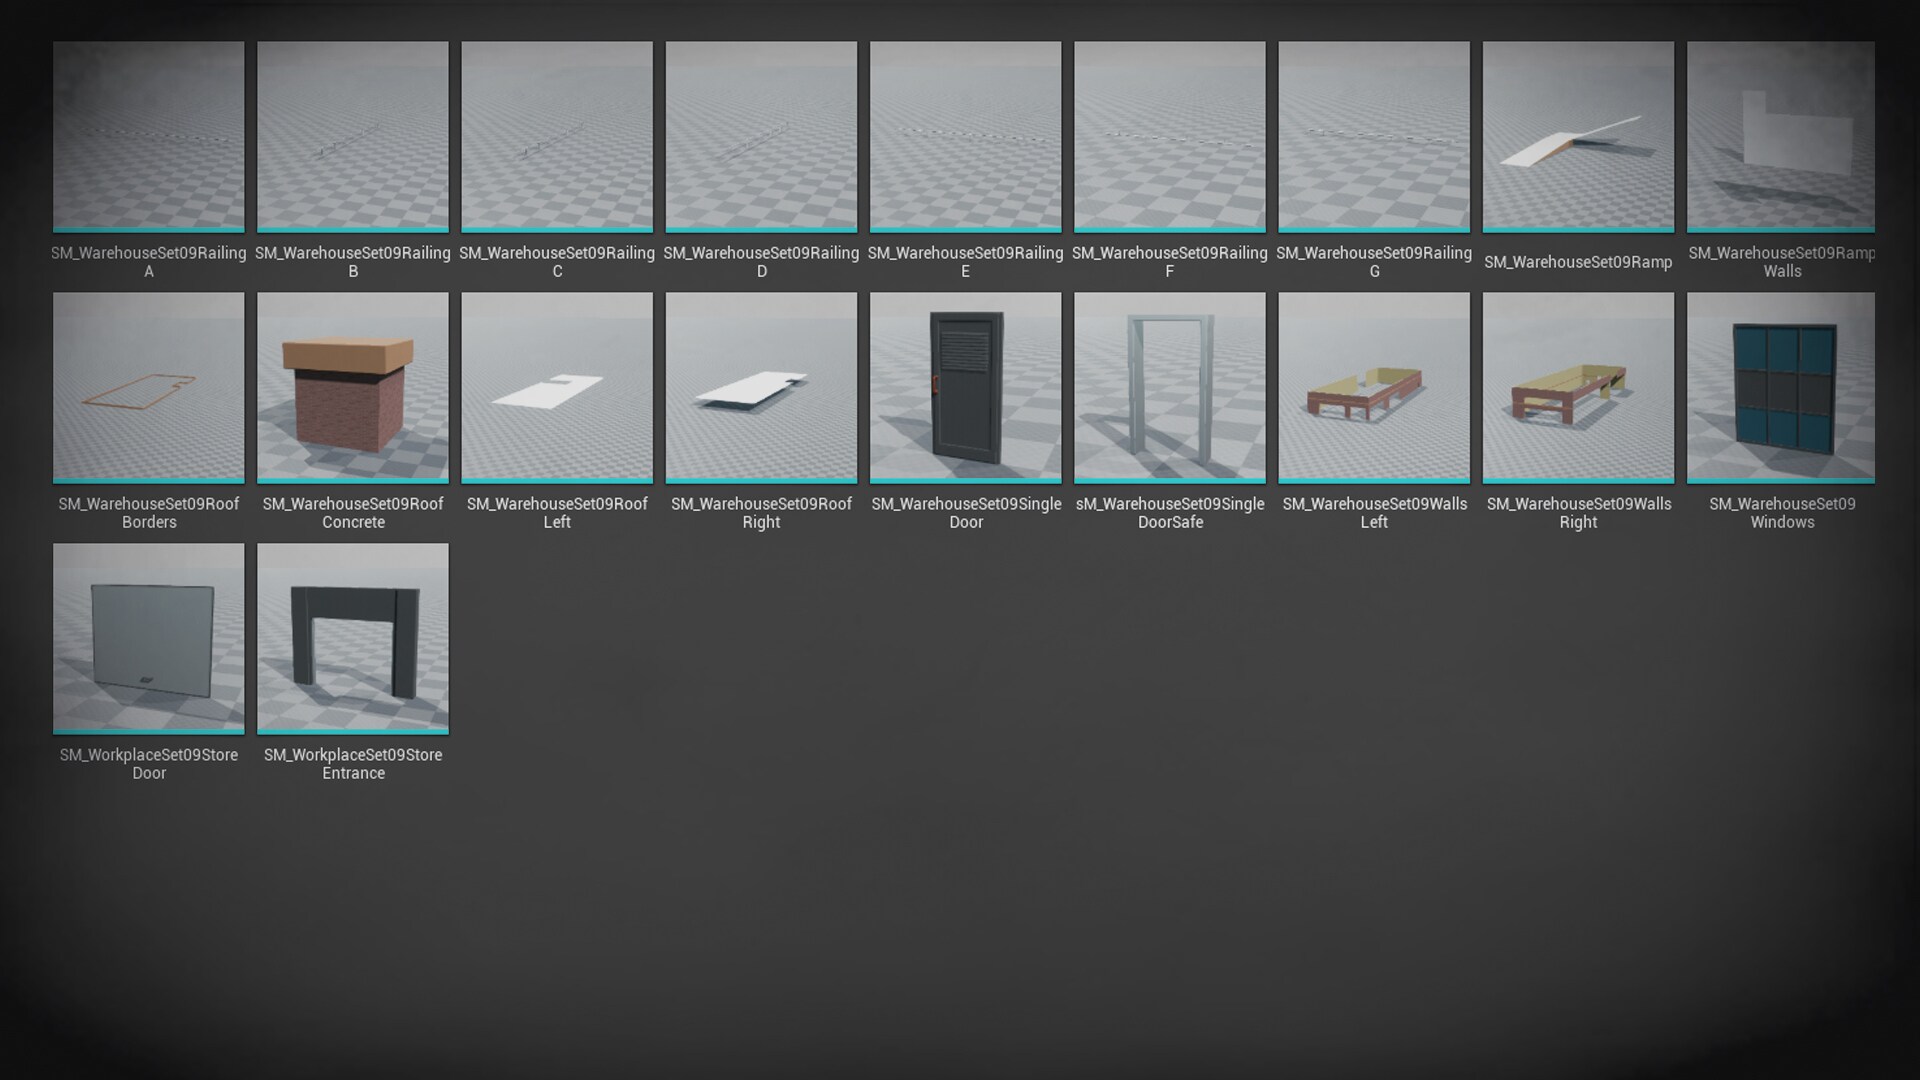Open the SM_WarehouseSet09Windows asset
The height and width of the screenshot is (1080, 1920).
[x=1781, y=388]
